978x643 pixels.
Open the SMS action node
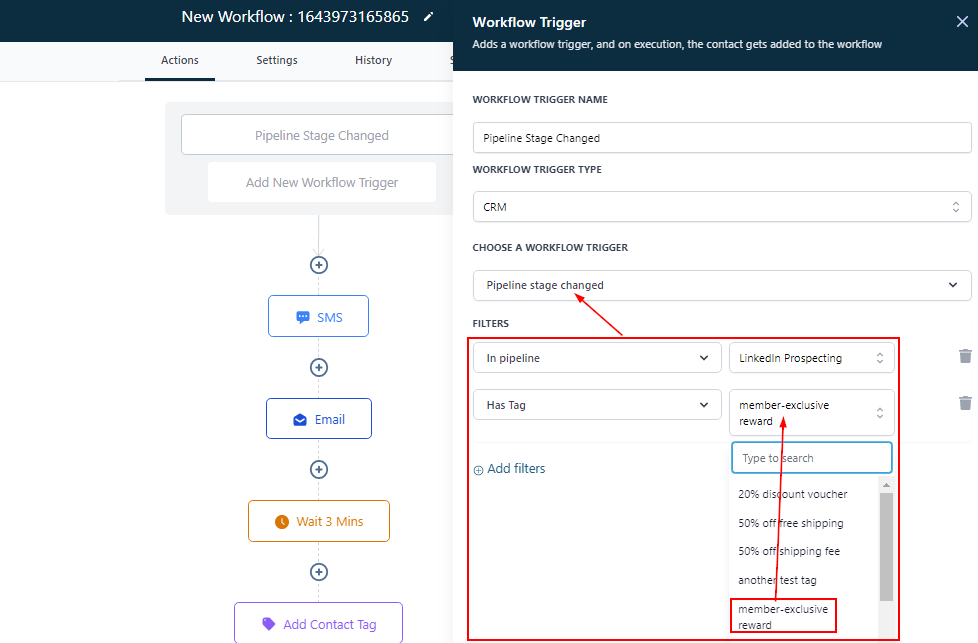click(x=319, y=316)
